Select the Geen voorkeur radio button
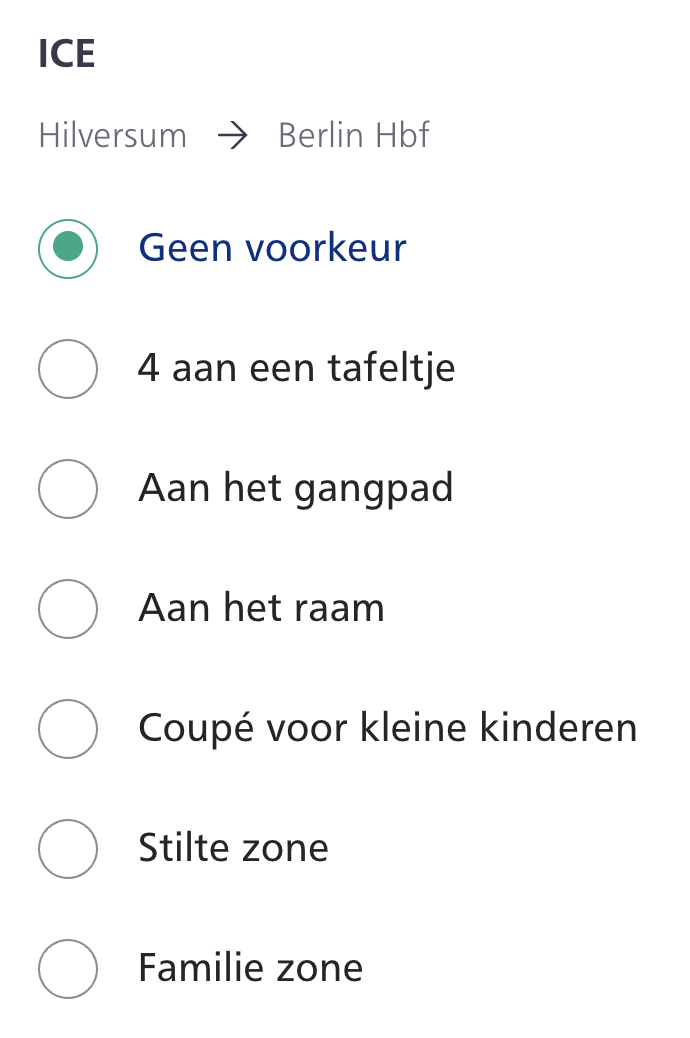 [x=68, y=248]
